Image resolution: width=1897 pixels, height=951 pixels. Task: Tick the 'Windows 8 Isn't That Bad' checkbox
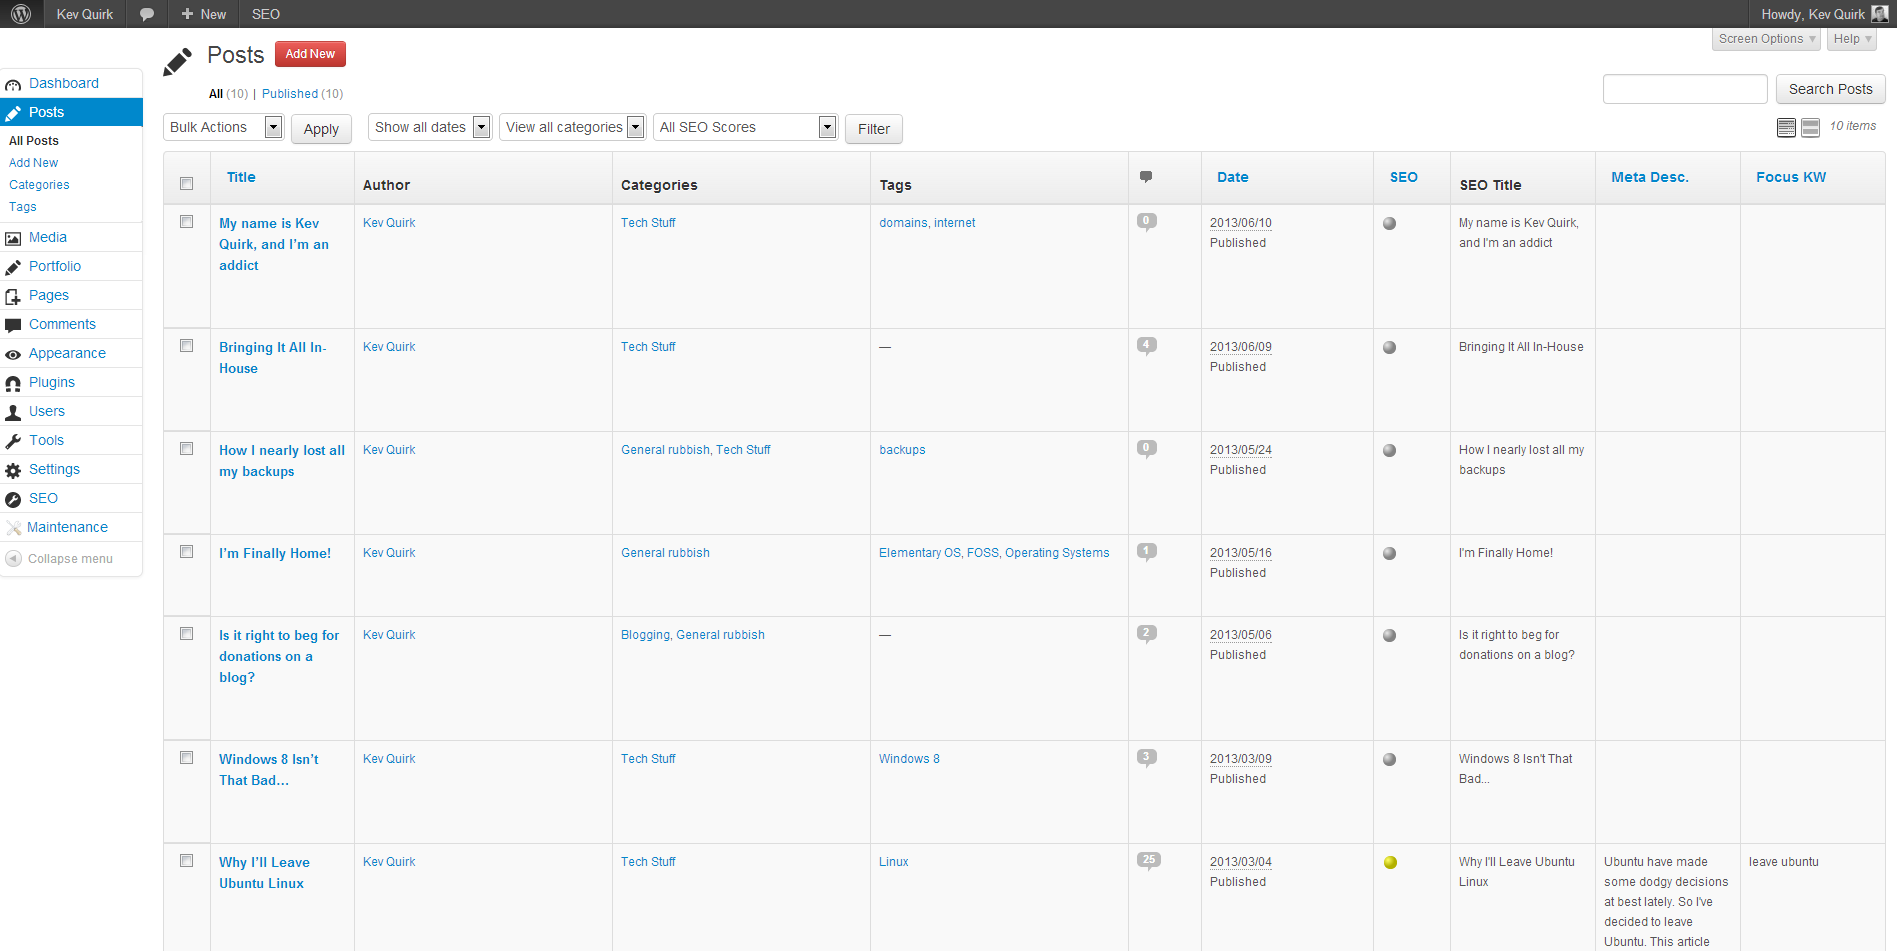click(186, 758)
